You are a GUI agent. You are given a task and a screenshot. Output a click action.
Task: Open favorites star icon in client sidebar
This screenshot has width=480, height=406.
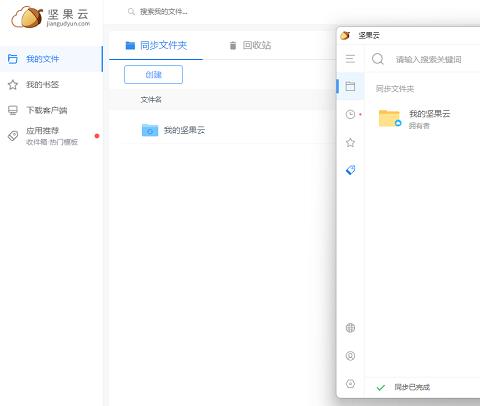click(x=350, y=143)
